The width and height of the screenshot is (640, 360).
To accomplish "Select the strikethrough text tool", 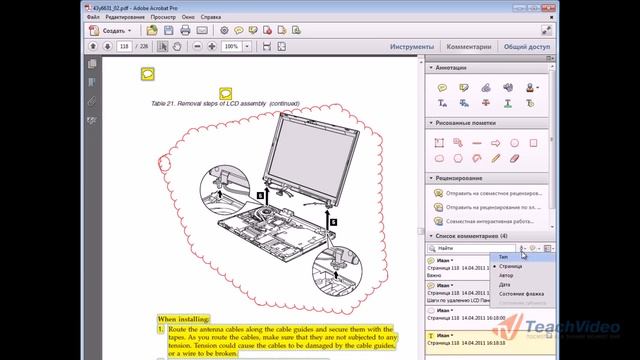I will [x=486, y=103].
